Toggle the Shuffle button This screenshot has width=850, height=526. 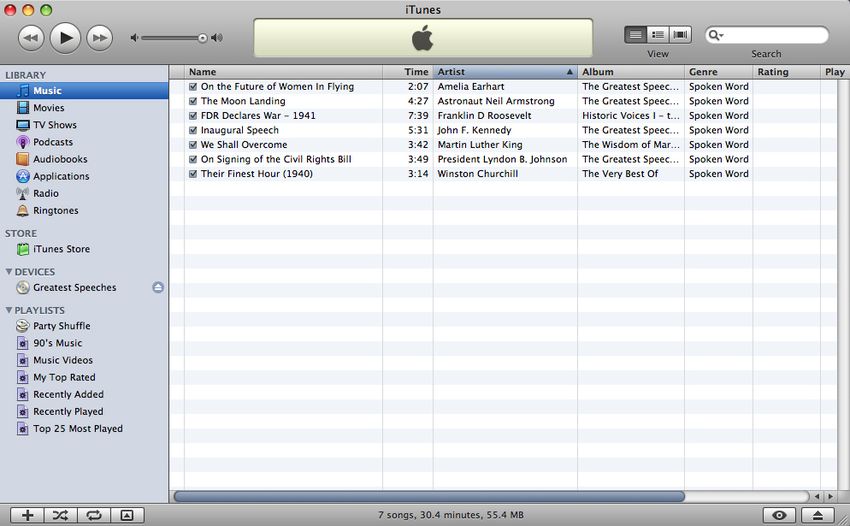tap(61, 515)
